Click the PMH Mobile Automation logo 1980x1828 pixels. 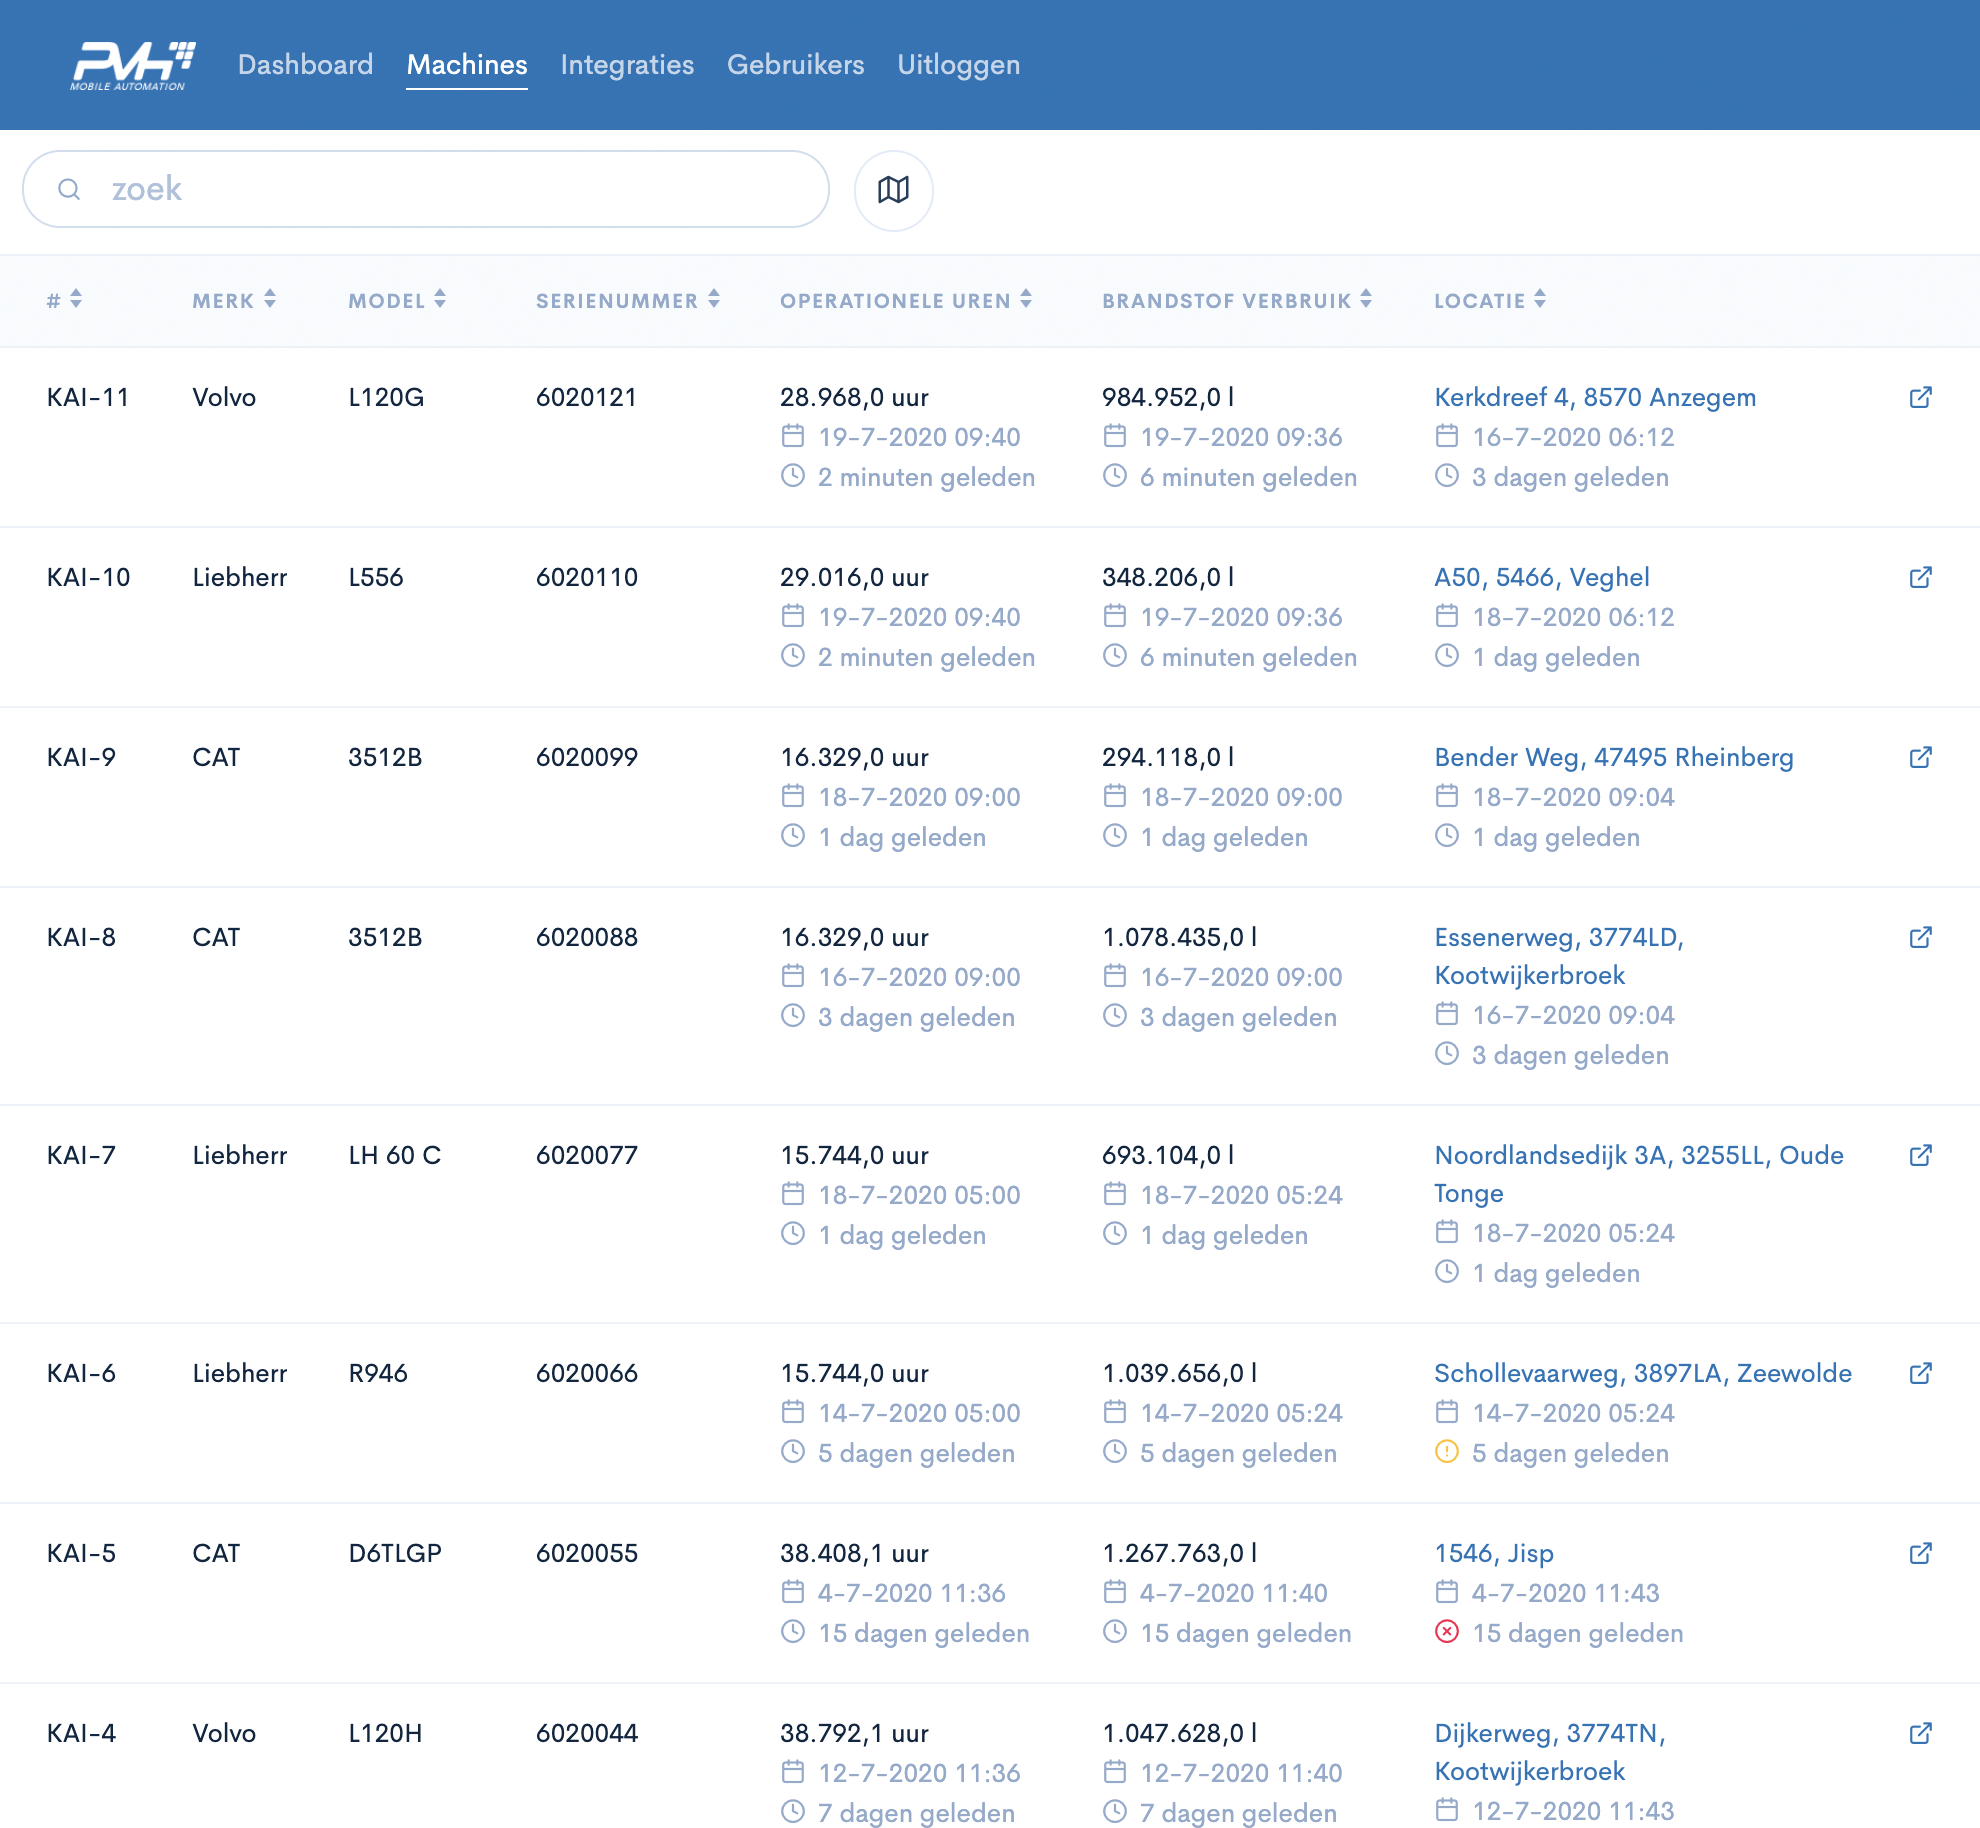pos(132,66)
